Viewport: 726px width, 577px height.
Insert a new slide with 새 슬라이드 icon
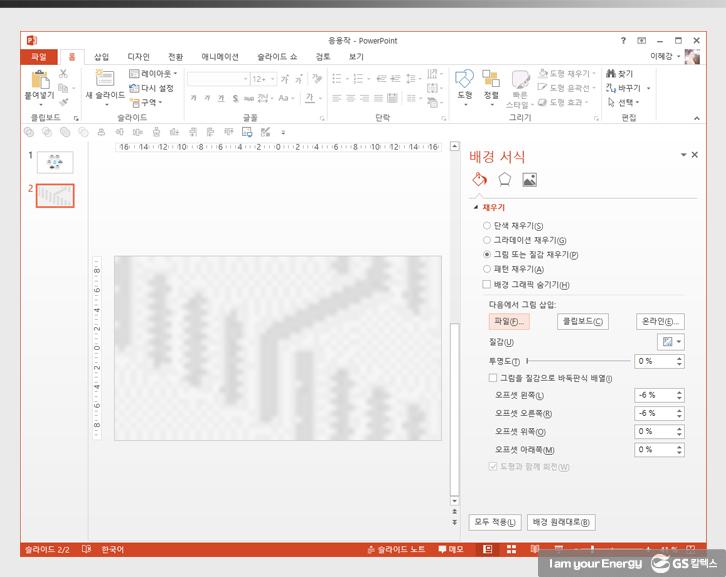pos(104,80)
